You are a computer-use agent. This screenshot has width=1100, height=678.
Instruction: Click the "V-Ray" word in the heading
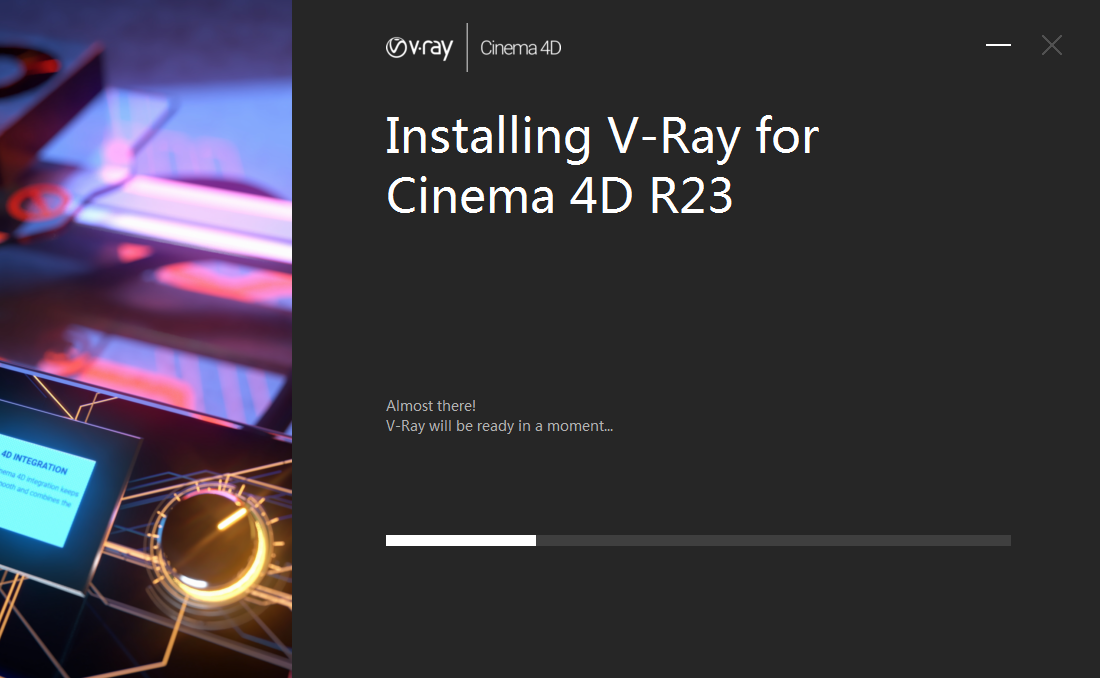tap(674, 137)
